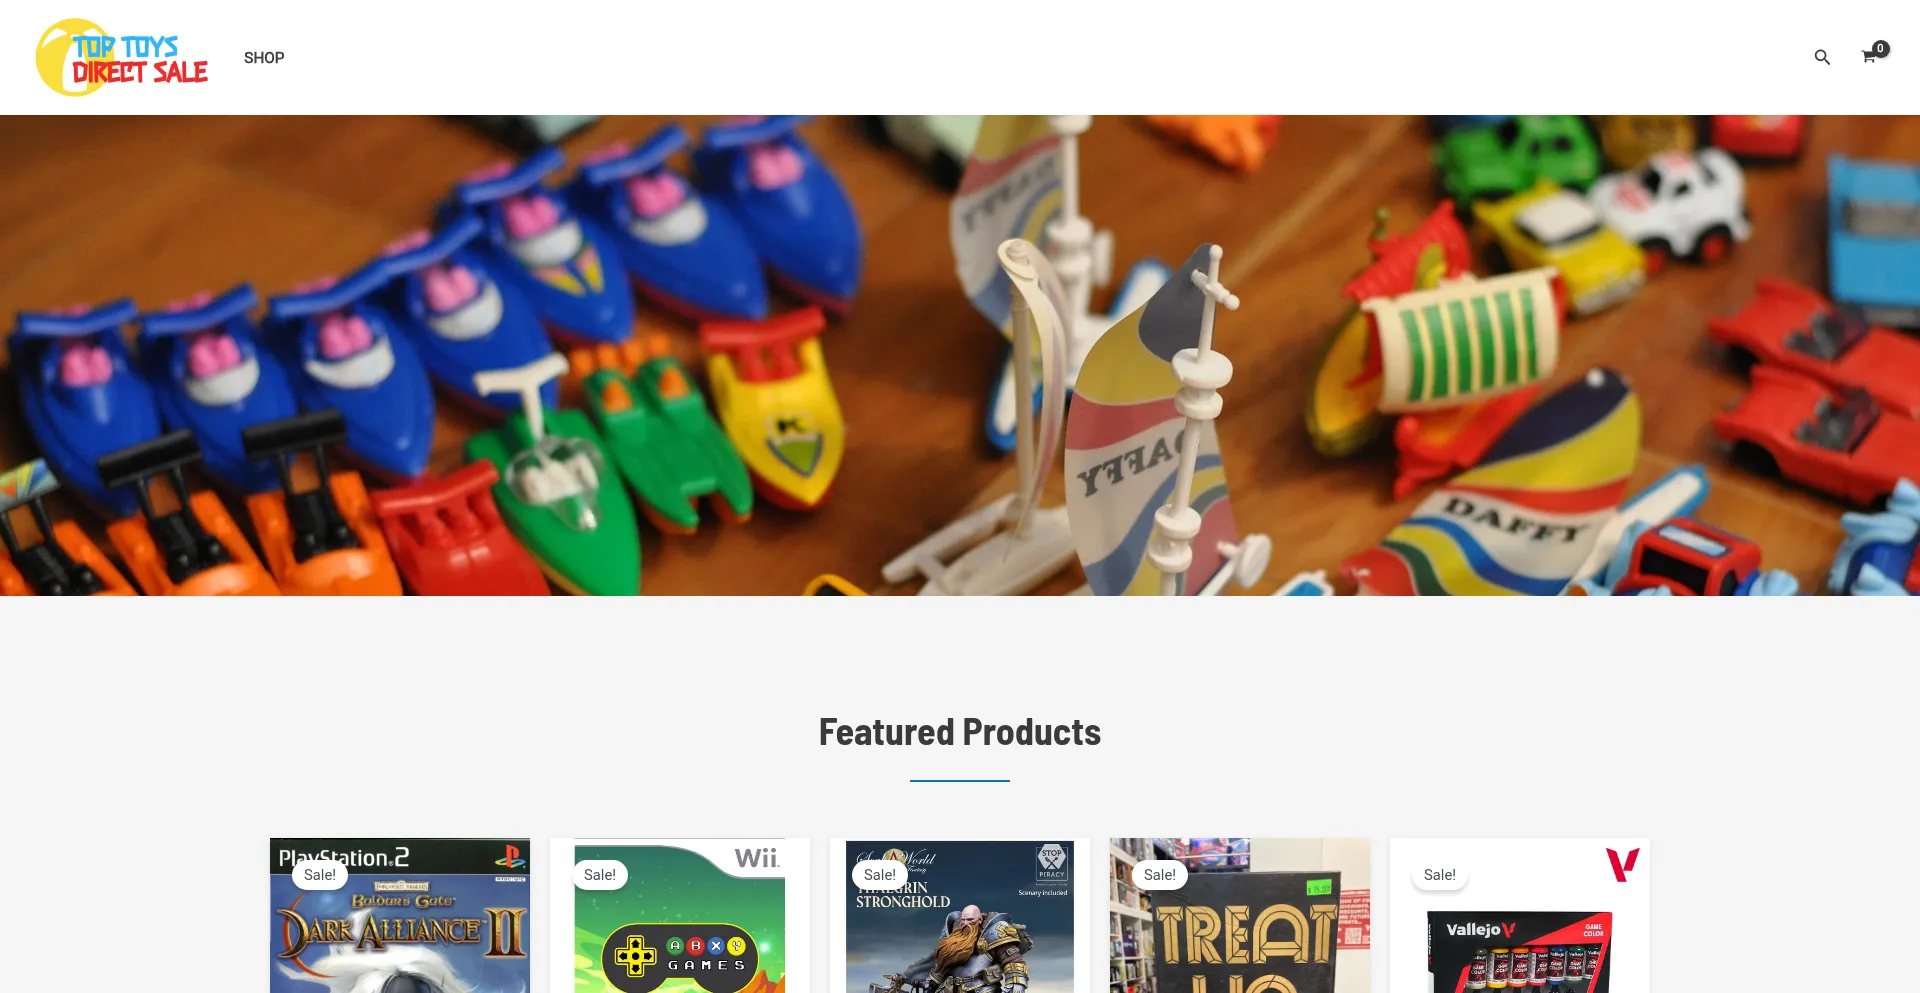Click the cart item count badge
This screenshot has width=1920, height=993.
(1881, 48)
